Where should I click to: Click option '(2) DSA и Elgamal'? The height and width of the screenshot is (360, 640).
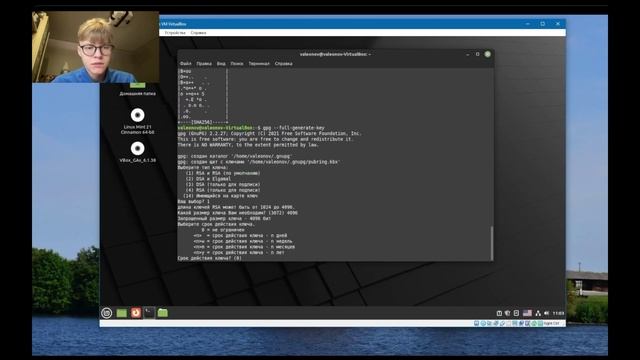[x=208, y=179]
